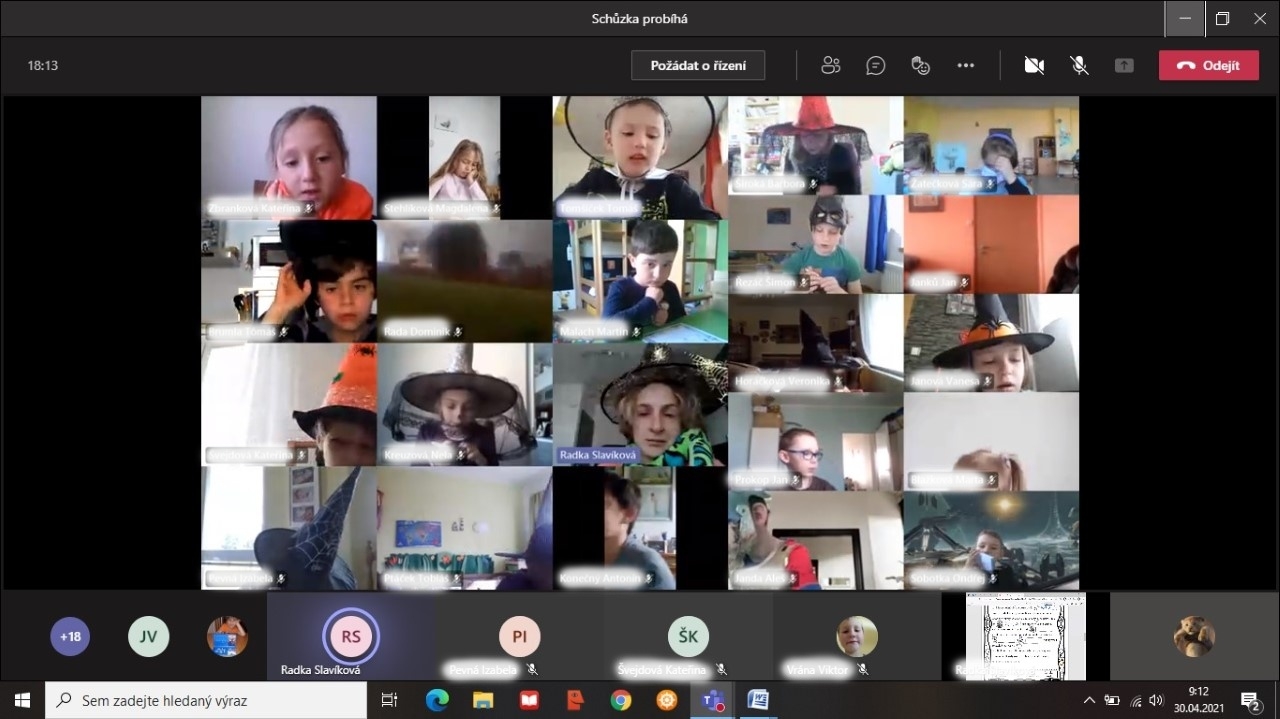Click the Windows search input field
Screen dimensions: 1280x719
point(207,700)
